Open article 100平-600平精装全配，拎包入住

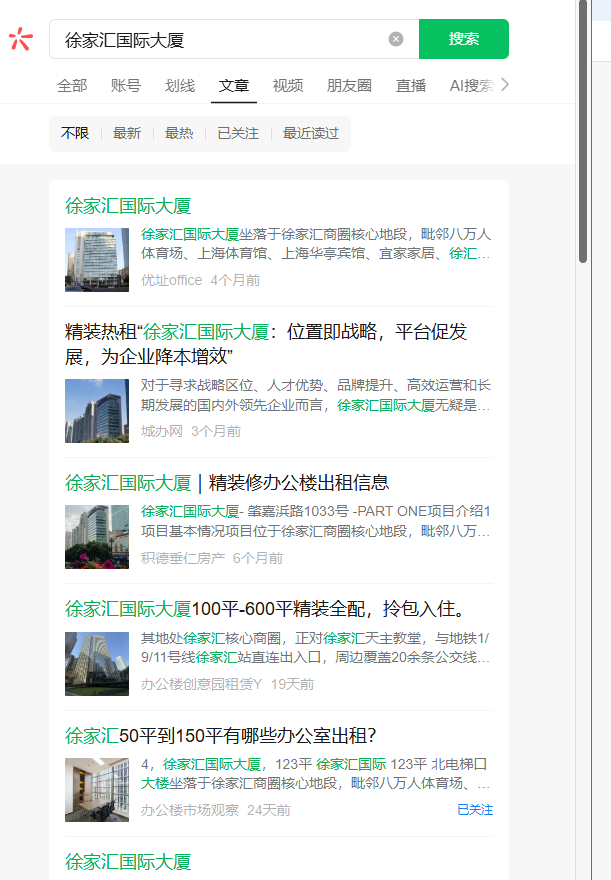pyautogui.click(x=266, y=609)
